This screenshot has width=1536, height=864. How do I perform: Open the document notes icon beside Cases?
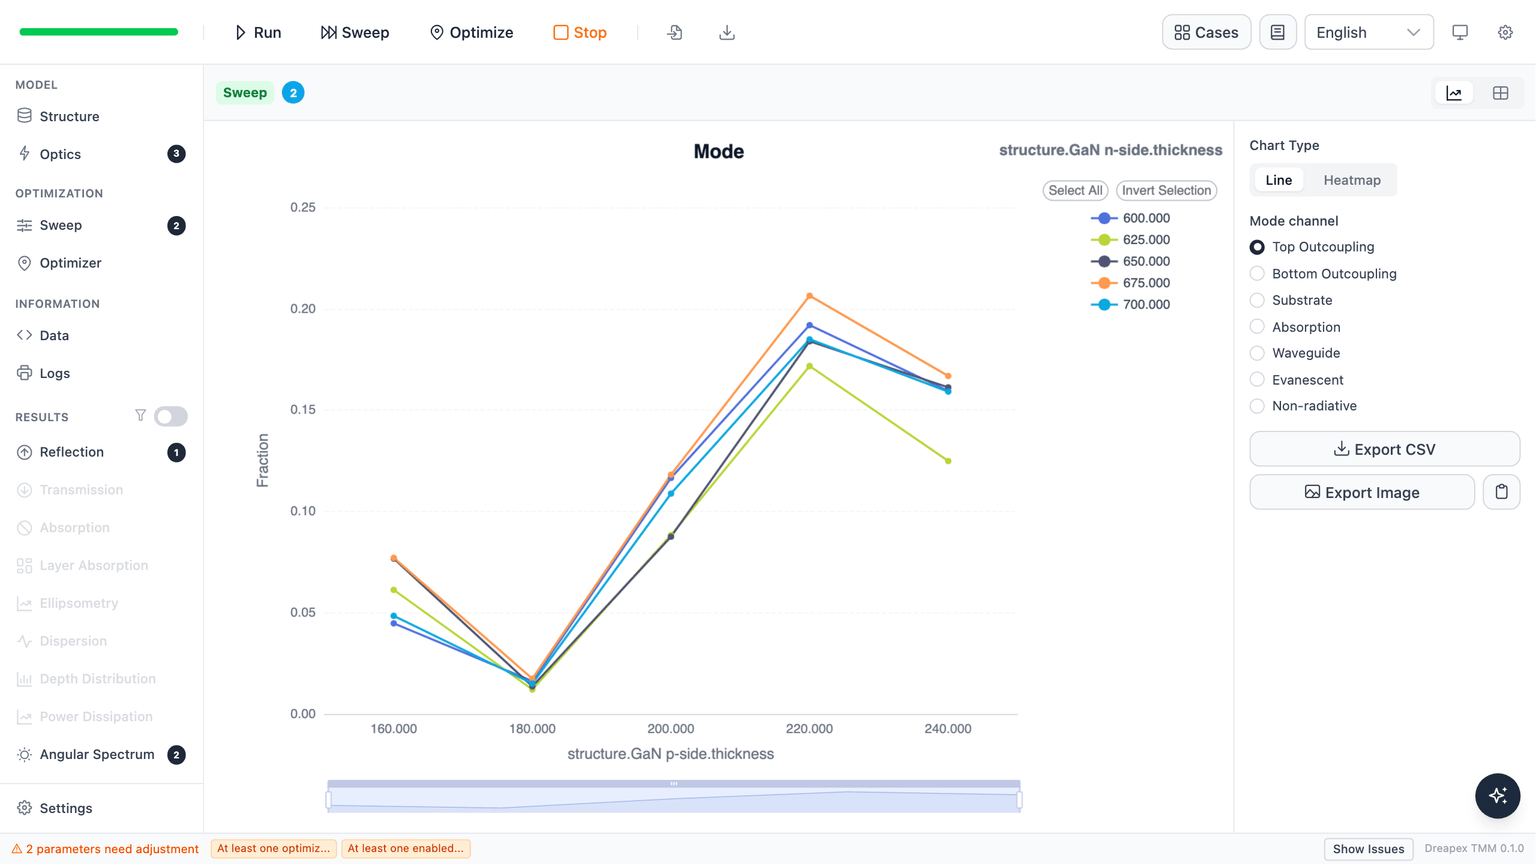[1277, 32]
